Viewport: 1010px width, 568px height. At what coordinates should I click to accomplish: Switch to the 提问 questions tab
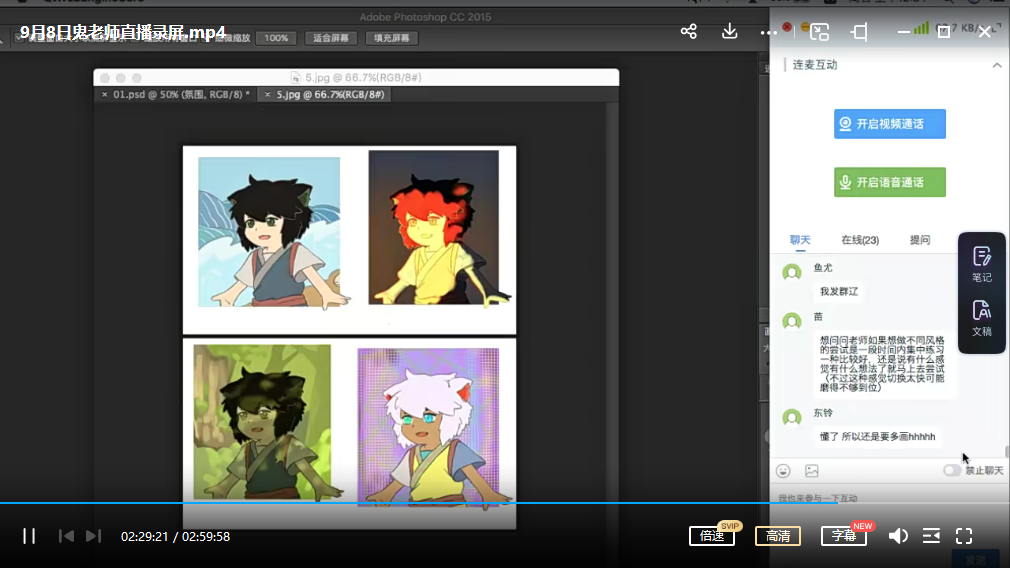[920, 240]
